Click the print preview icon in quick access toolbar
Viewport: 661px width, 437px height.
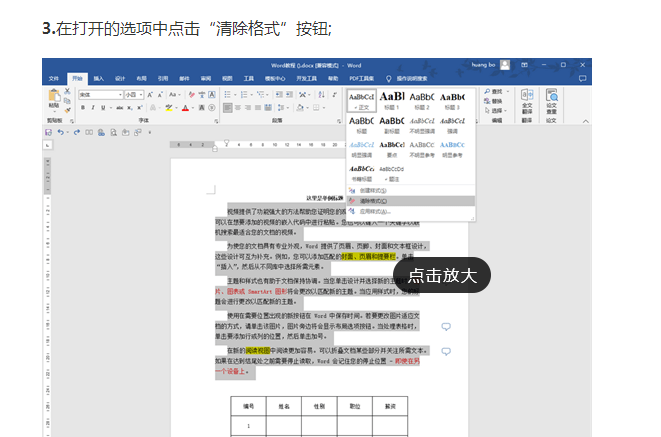(x=113, y=132)
